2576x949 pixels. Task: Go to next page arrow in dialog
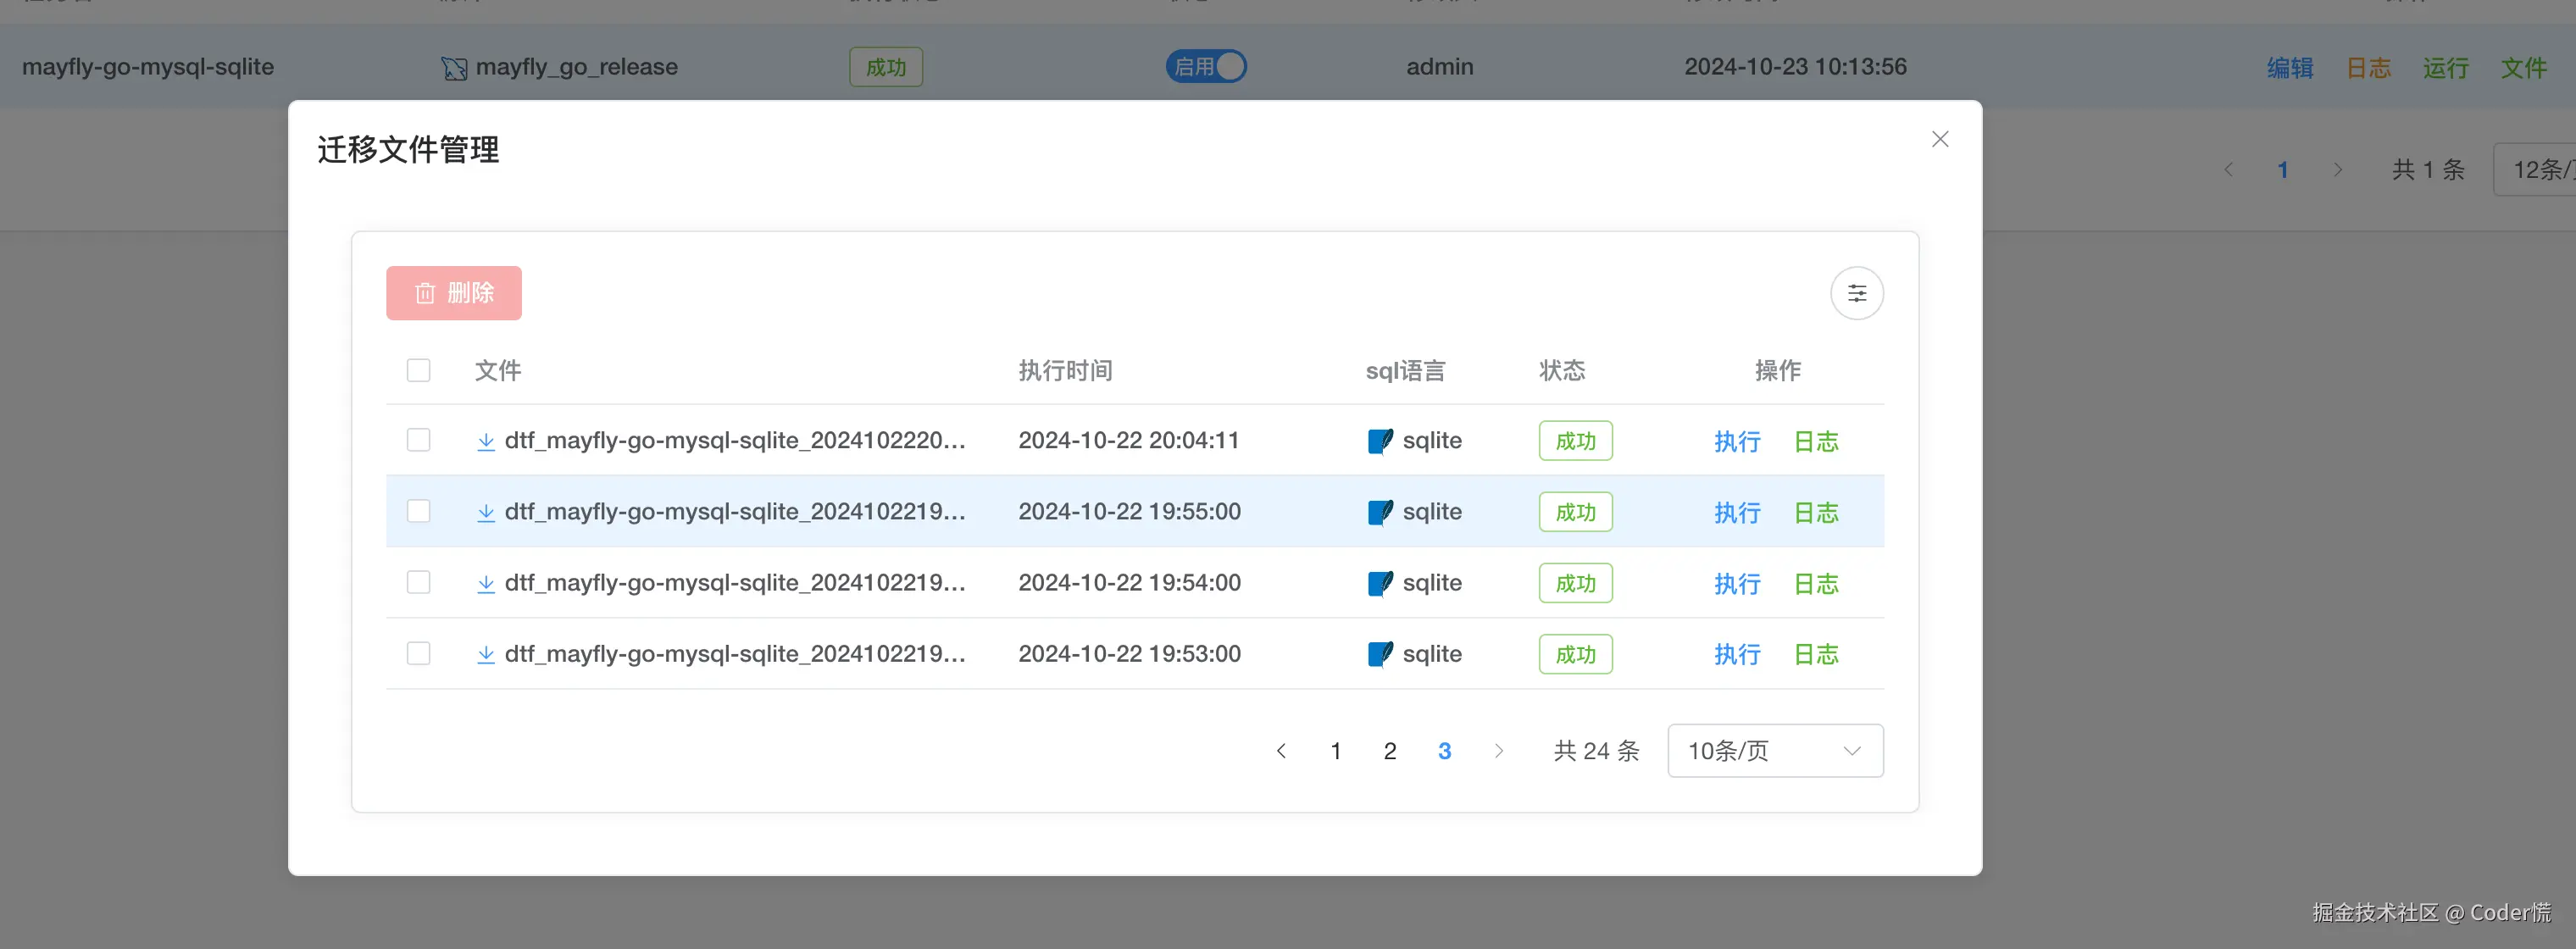click(x=1498, y=751)
